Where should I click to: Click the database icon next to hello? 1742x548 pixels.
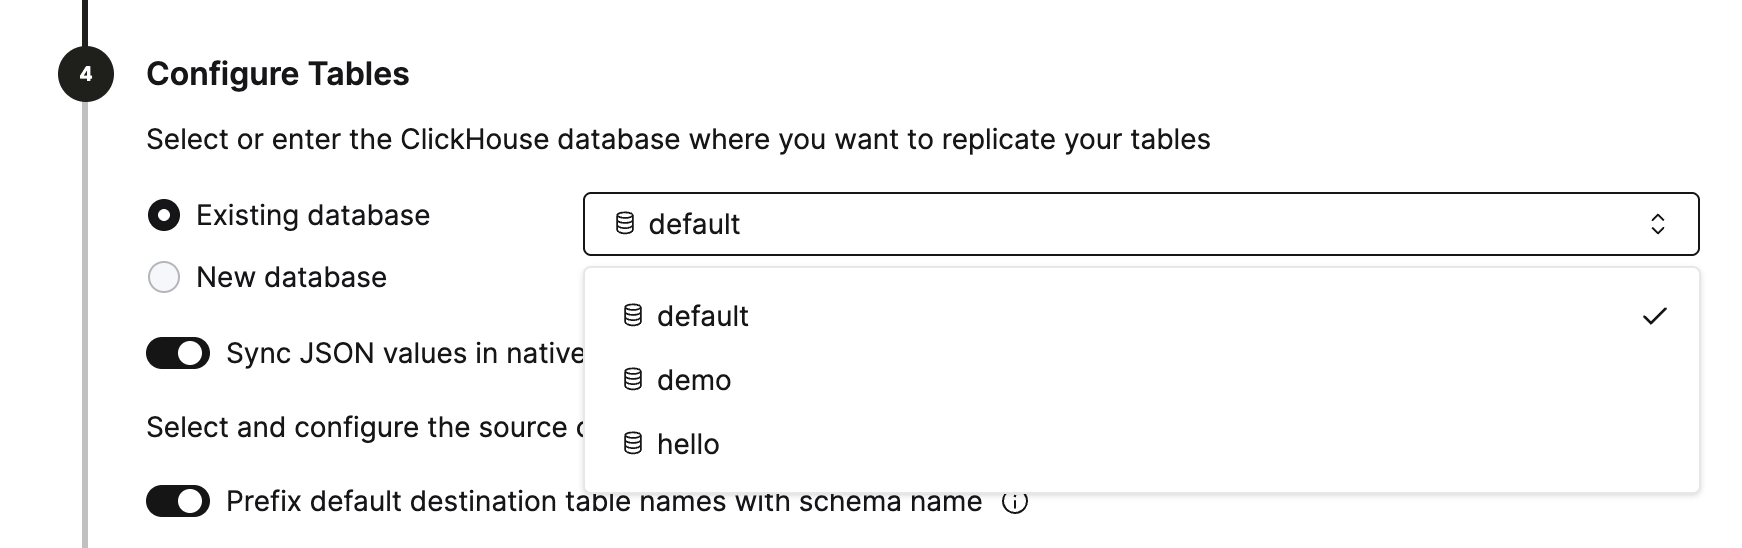point(633,444)
